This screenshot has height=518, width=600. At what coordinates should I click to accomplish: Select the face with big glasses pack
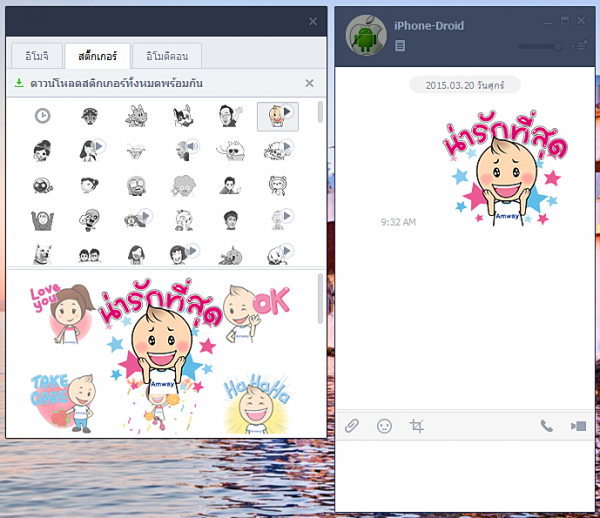137,186
